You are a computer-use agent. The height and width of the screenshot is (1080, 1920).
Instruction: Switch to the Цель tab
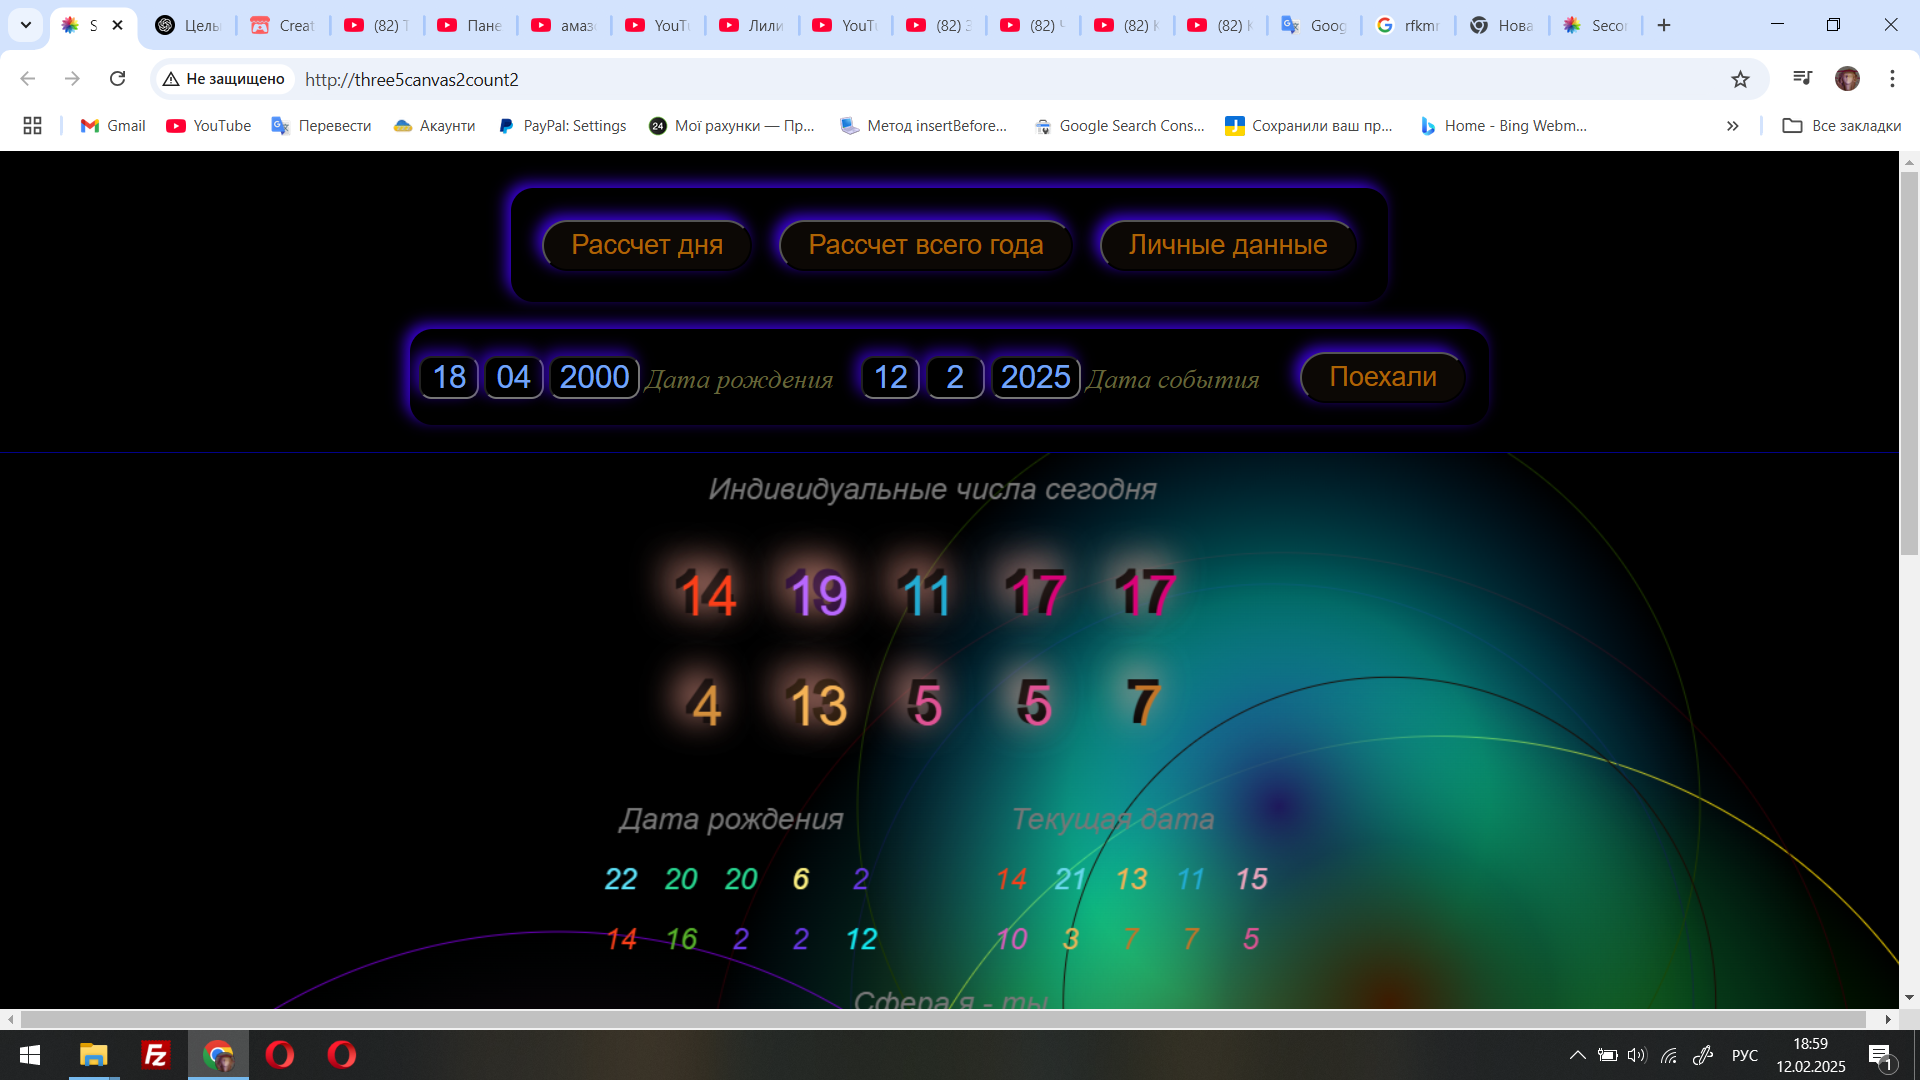(189, 25)
